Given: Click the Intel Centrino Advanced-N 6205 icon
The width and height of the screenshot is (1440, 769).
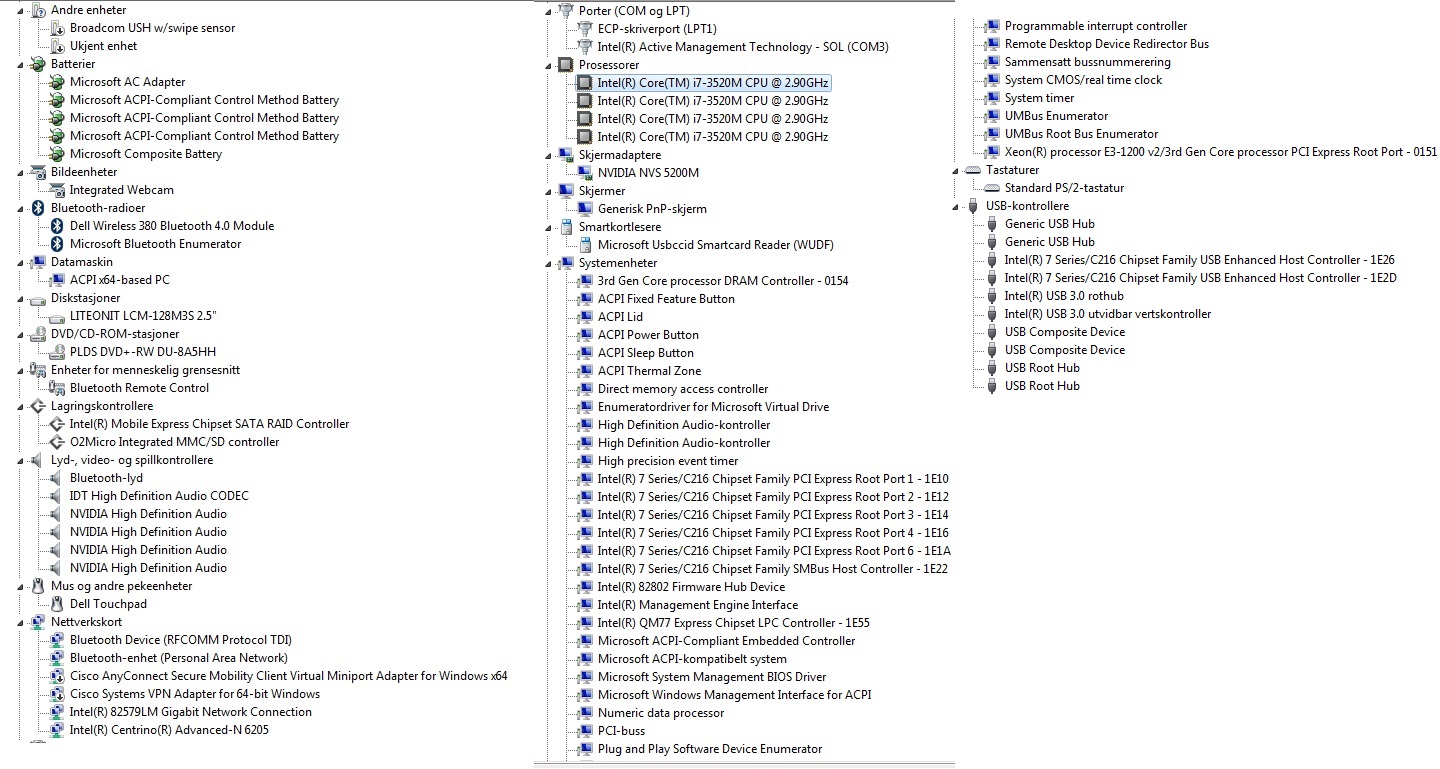Looking at the screenshot, I should click(x=57, y=730).
